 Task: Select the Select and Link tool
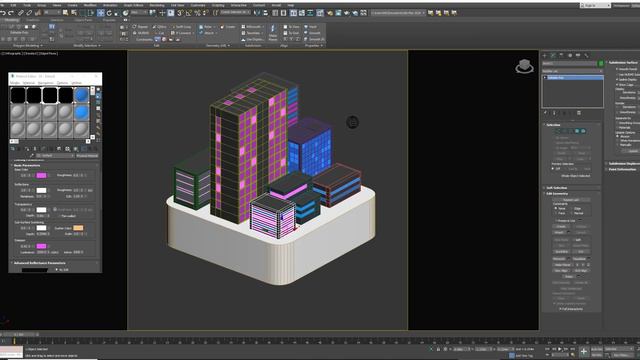(20, 13)
